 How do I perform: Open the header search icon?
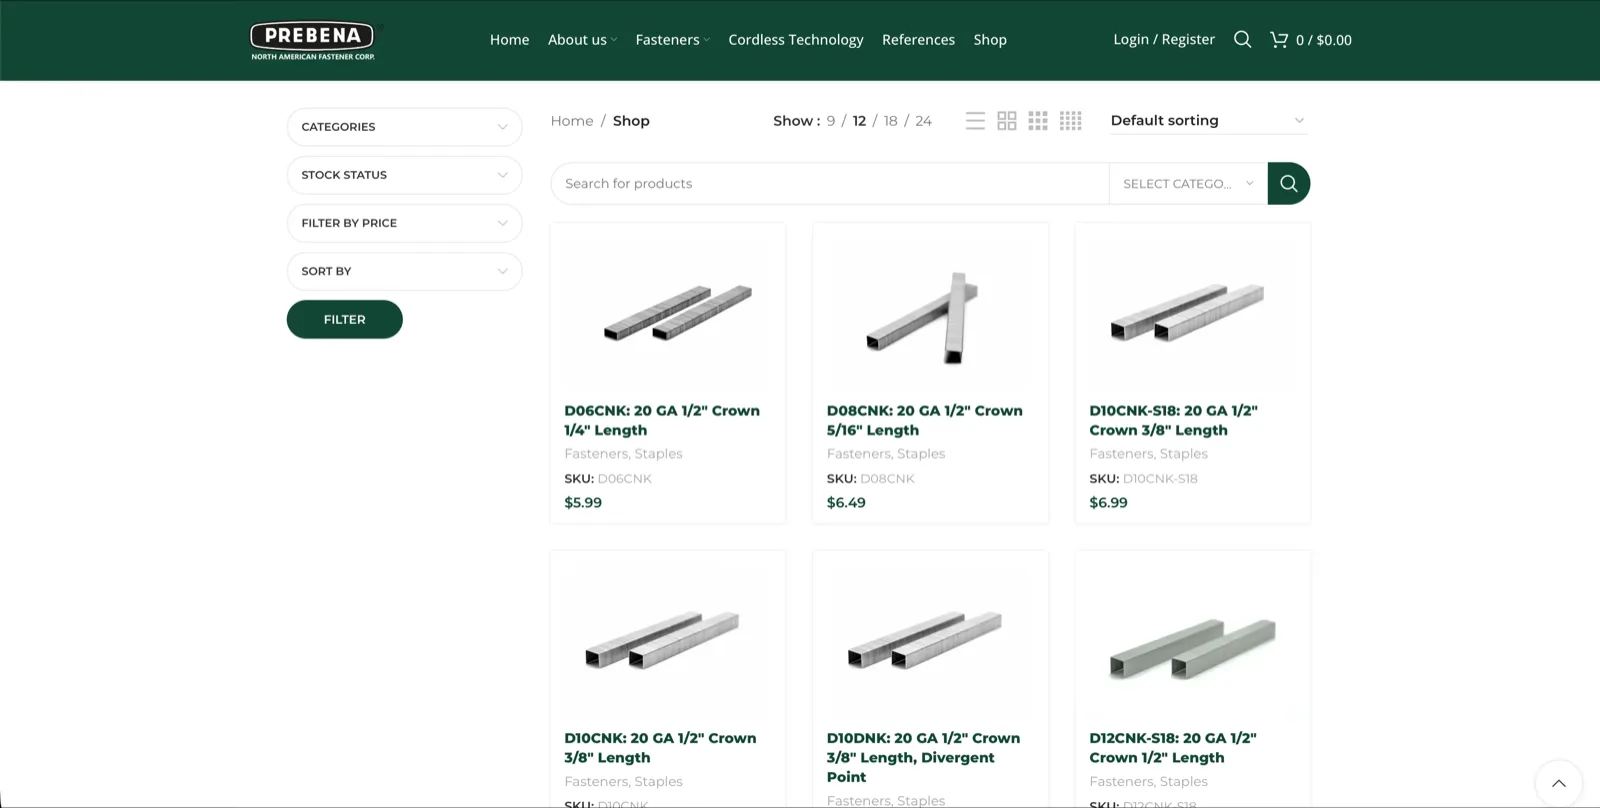1242,39
